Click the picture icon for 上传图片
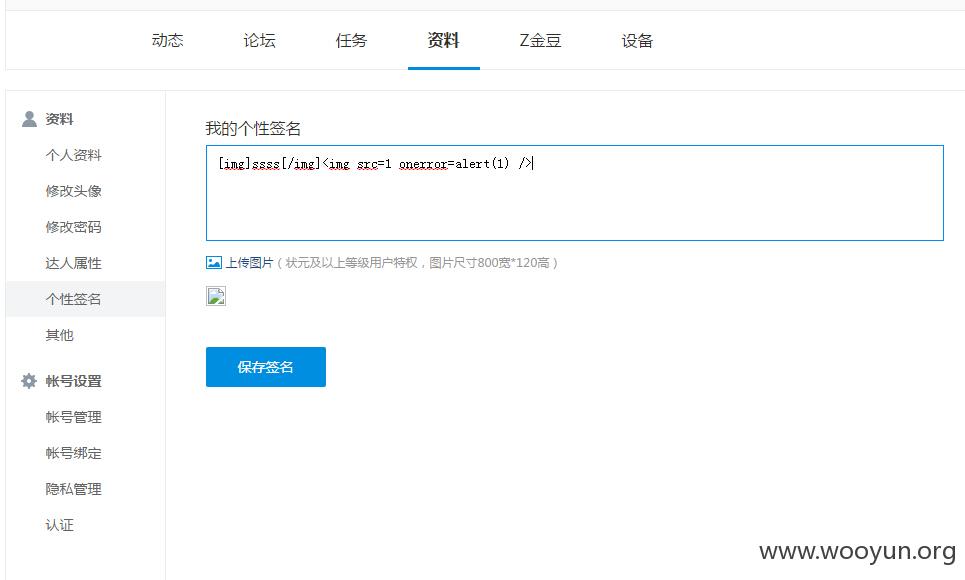This screenshot has height=580, width=965. 214,263
